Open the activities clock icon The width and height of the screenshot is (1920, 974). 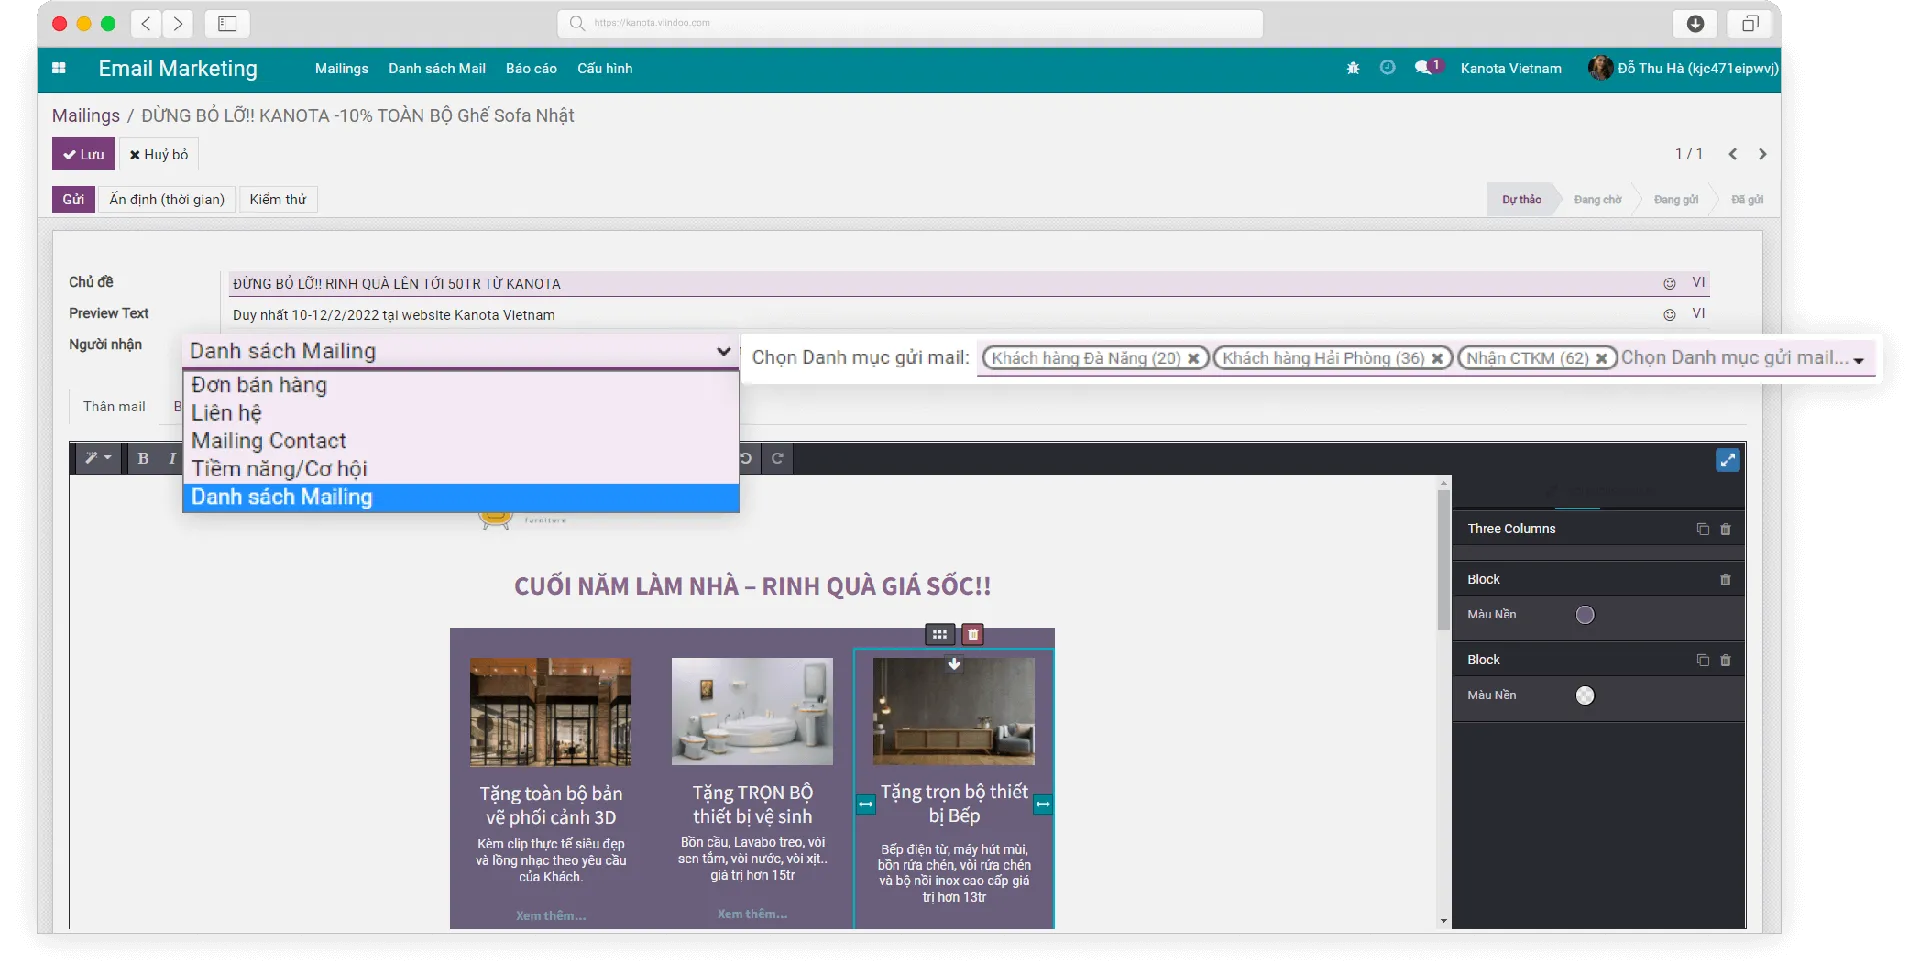point(1387,68)
